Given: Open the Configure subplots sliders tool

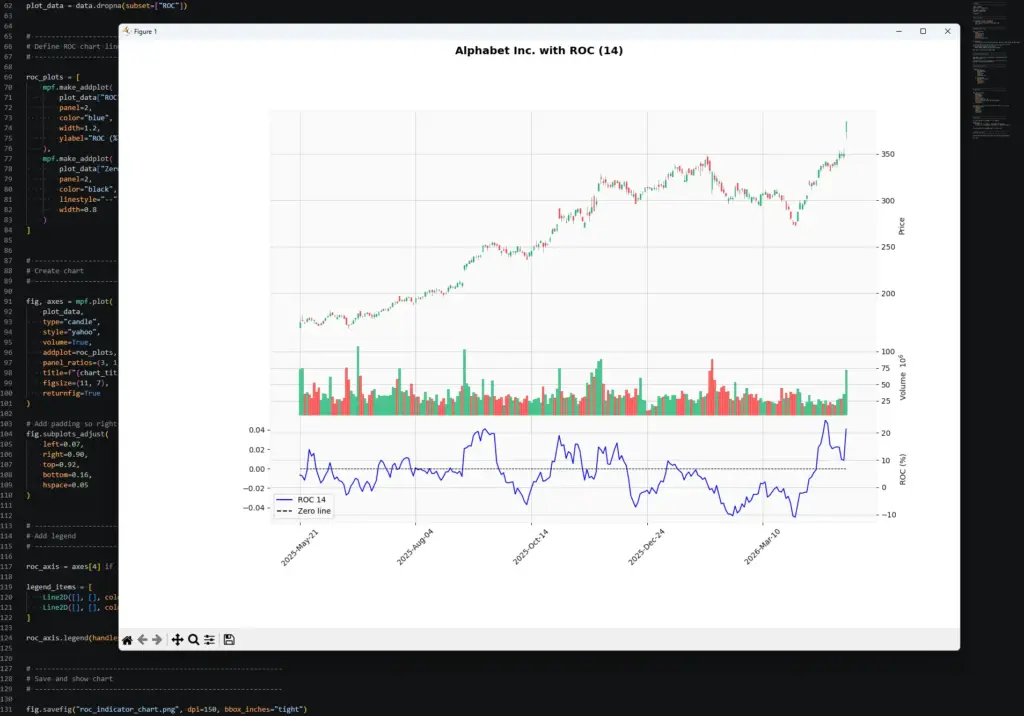Looking at the screenshot, I should 209,640.
